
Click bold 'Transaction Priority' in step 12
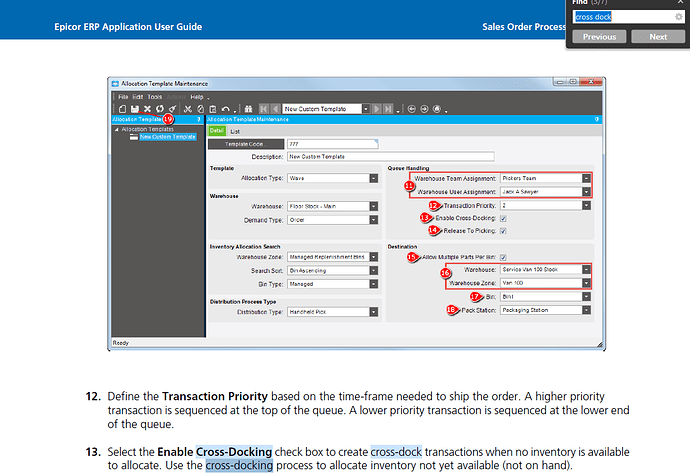click(215, 396)
